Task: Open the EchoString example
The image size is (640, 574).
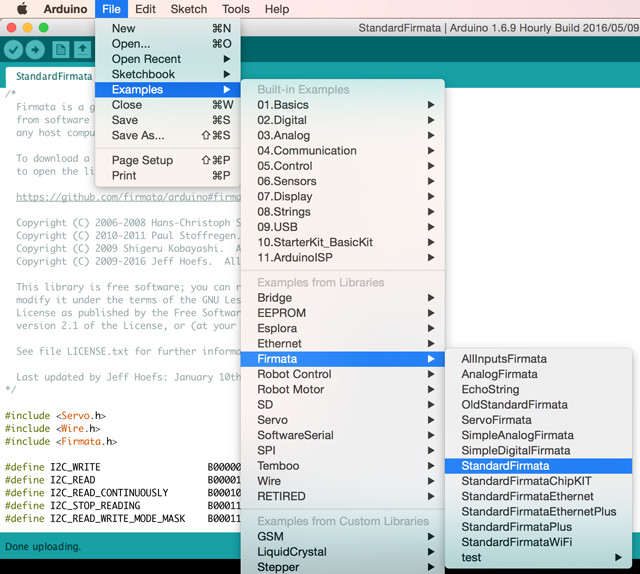Action: pos(538,389)
